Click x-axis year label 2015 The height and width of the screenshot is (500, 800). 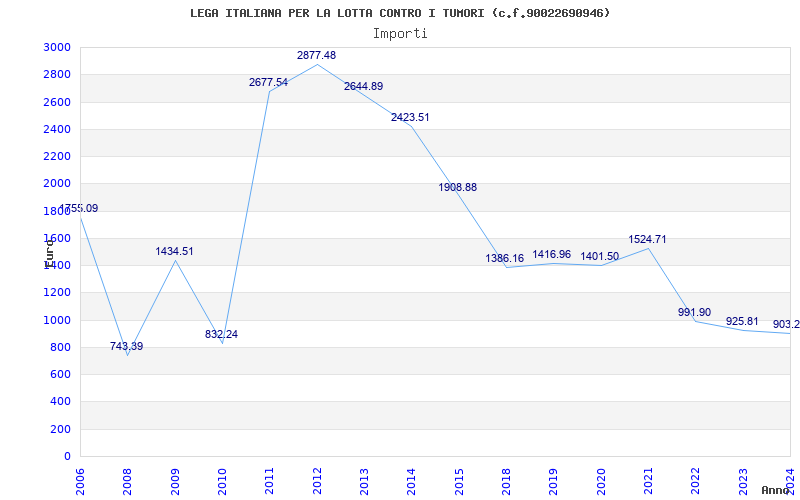click(x=459, y=481)
